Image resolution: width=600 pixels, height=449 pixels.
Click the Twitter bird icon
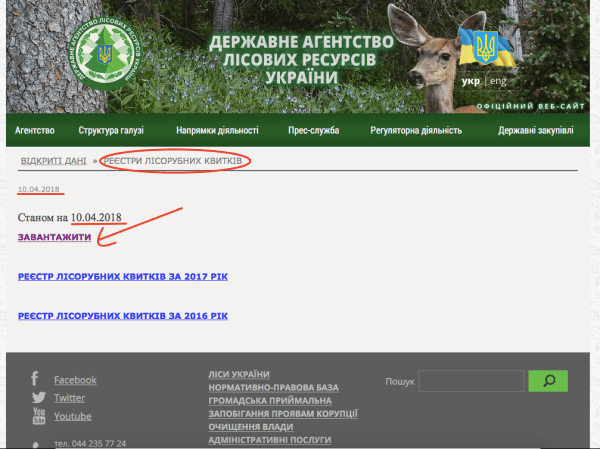click(x=38, y=397)
